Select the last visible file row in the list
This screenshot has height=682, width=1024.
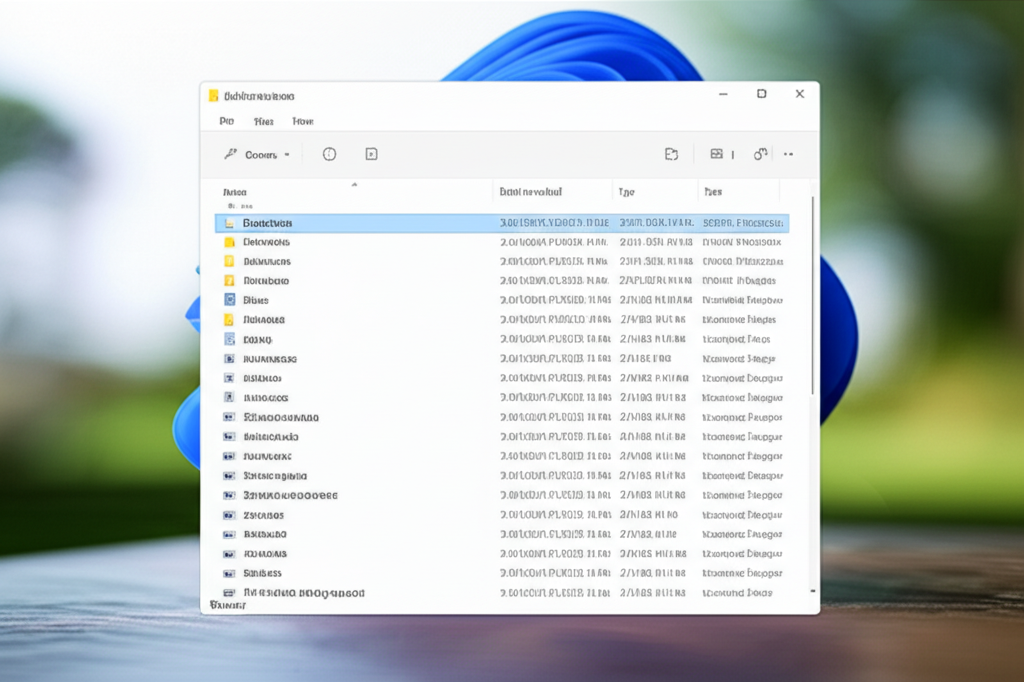click(x=304, y=592)
